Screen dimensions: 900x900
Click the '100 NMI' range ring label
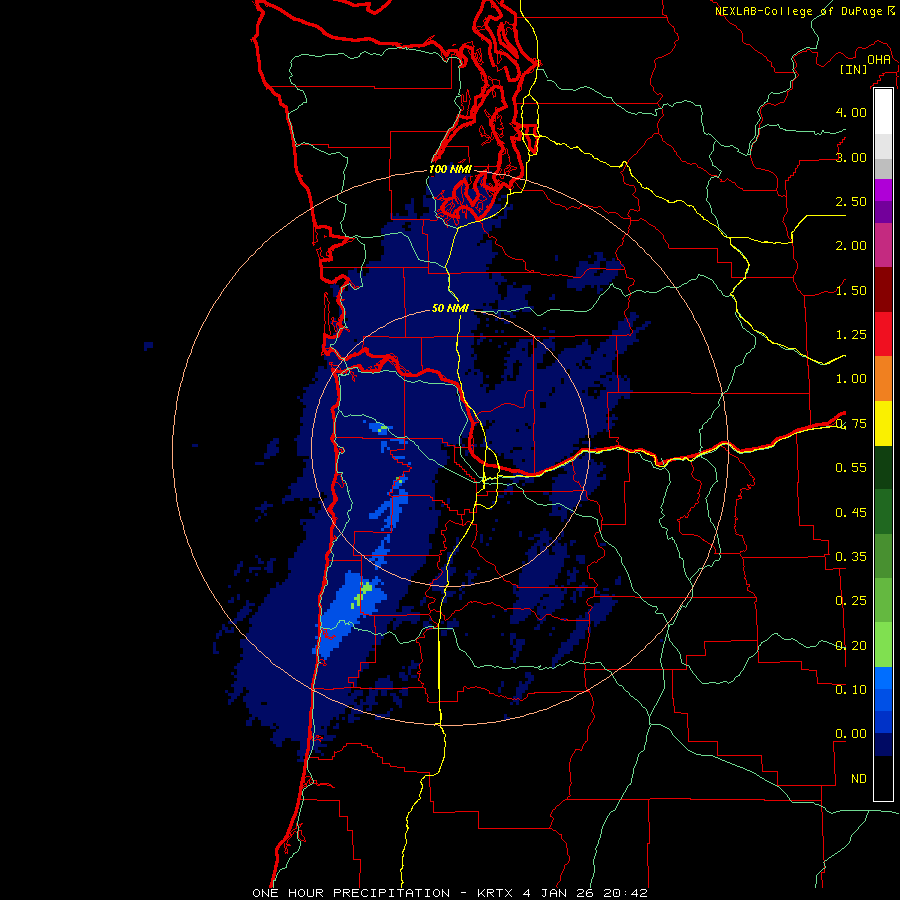click(x=451, y=169)
